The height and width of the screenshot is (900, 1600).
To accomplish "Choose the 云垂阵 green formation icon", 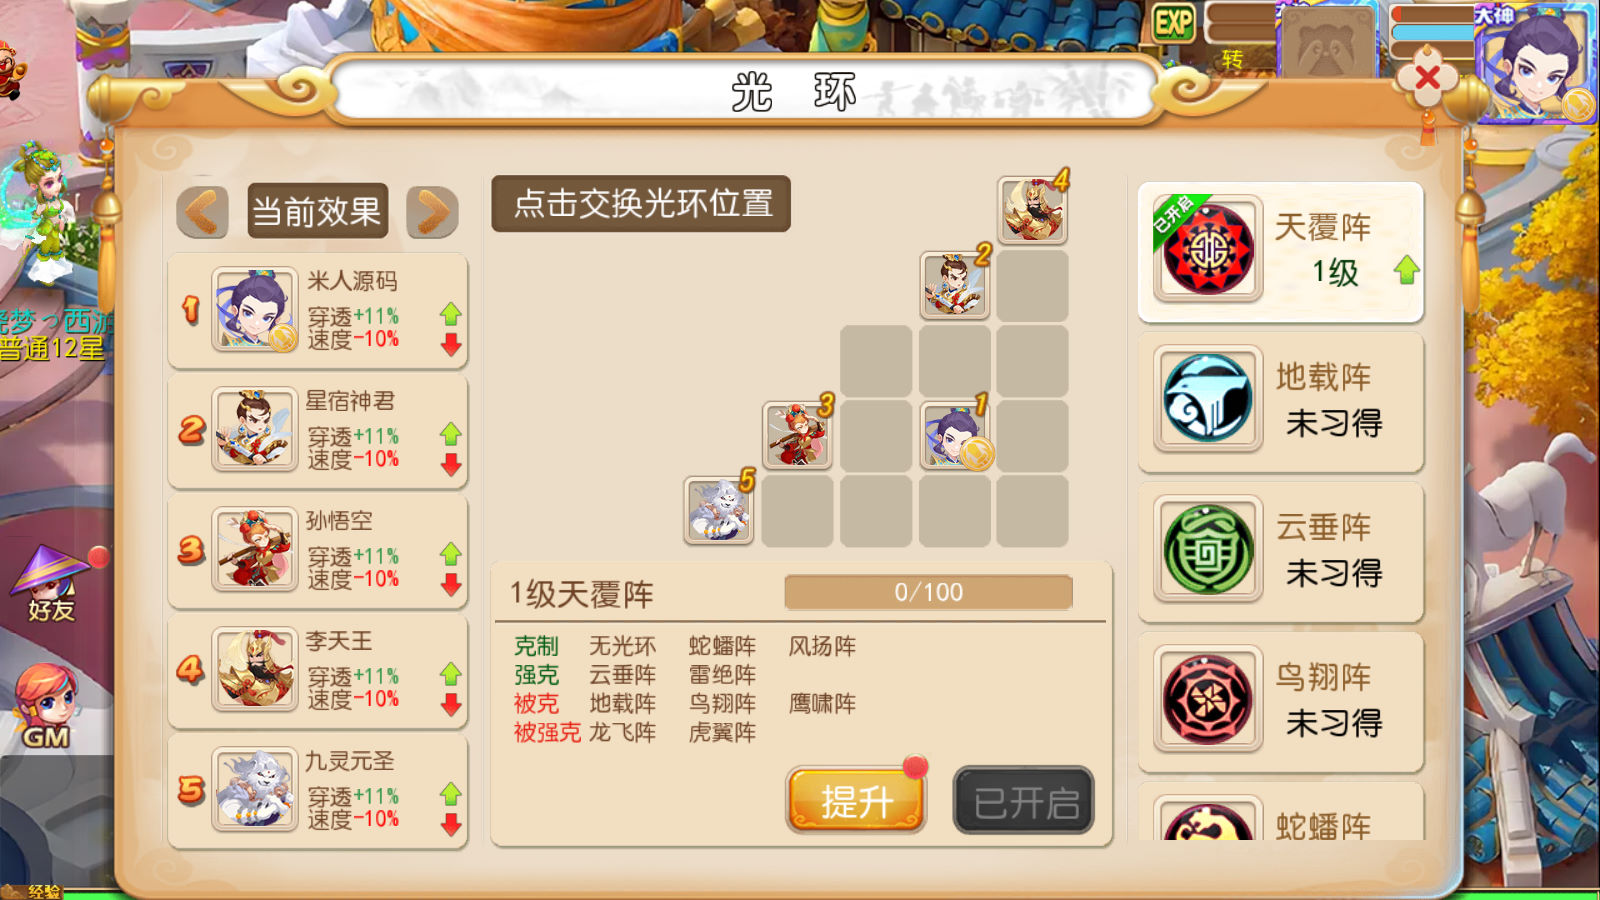I will coord(1207,548).
